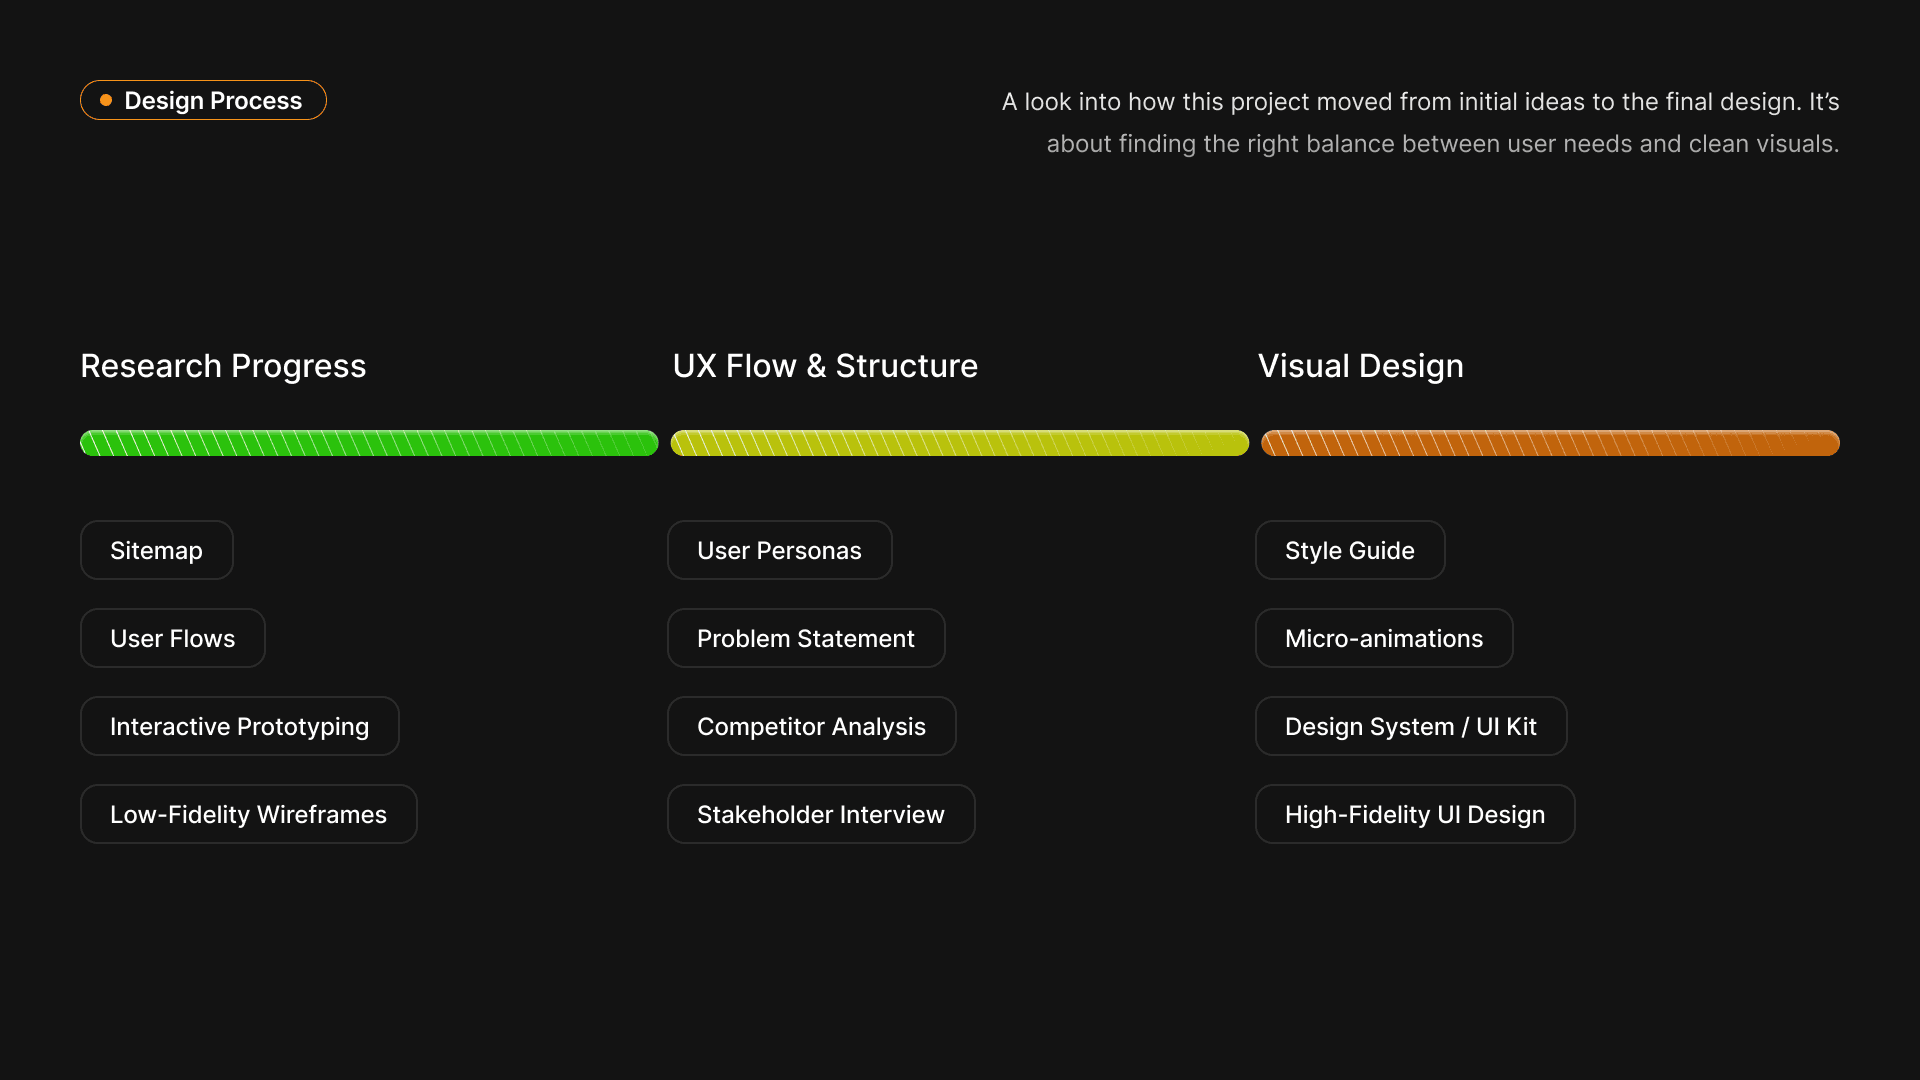Click the UX Flow & Structure heading
This screenshot has height=1080, width=1920.
click(x=825, y=366)
